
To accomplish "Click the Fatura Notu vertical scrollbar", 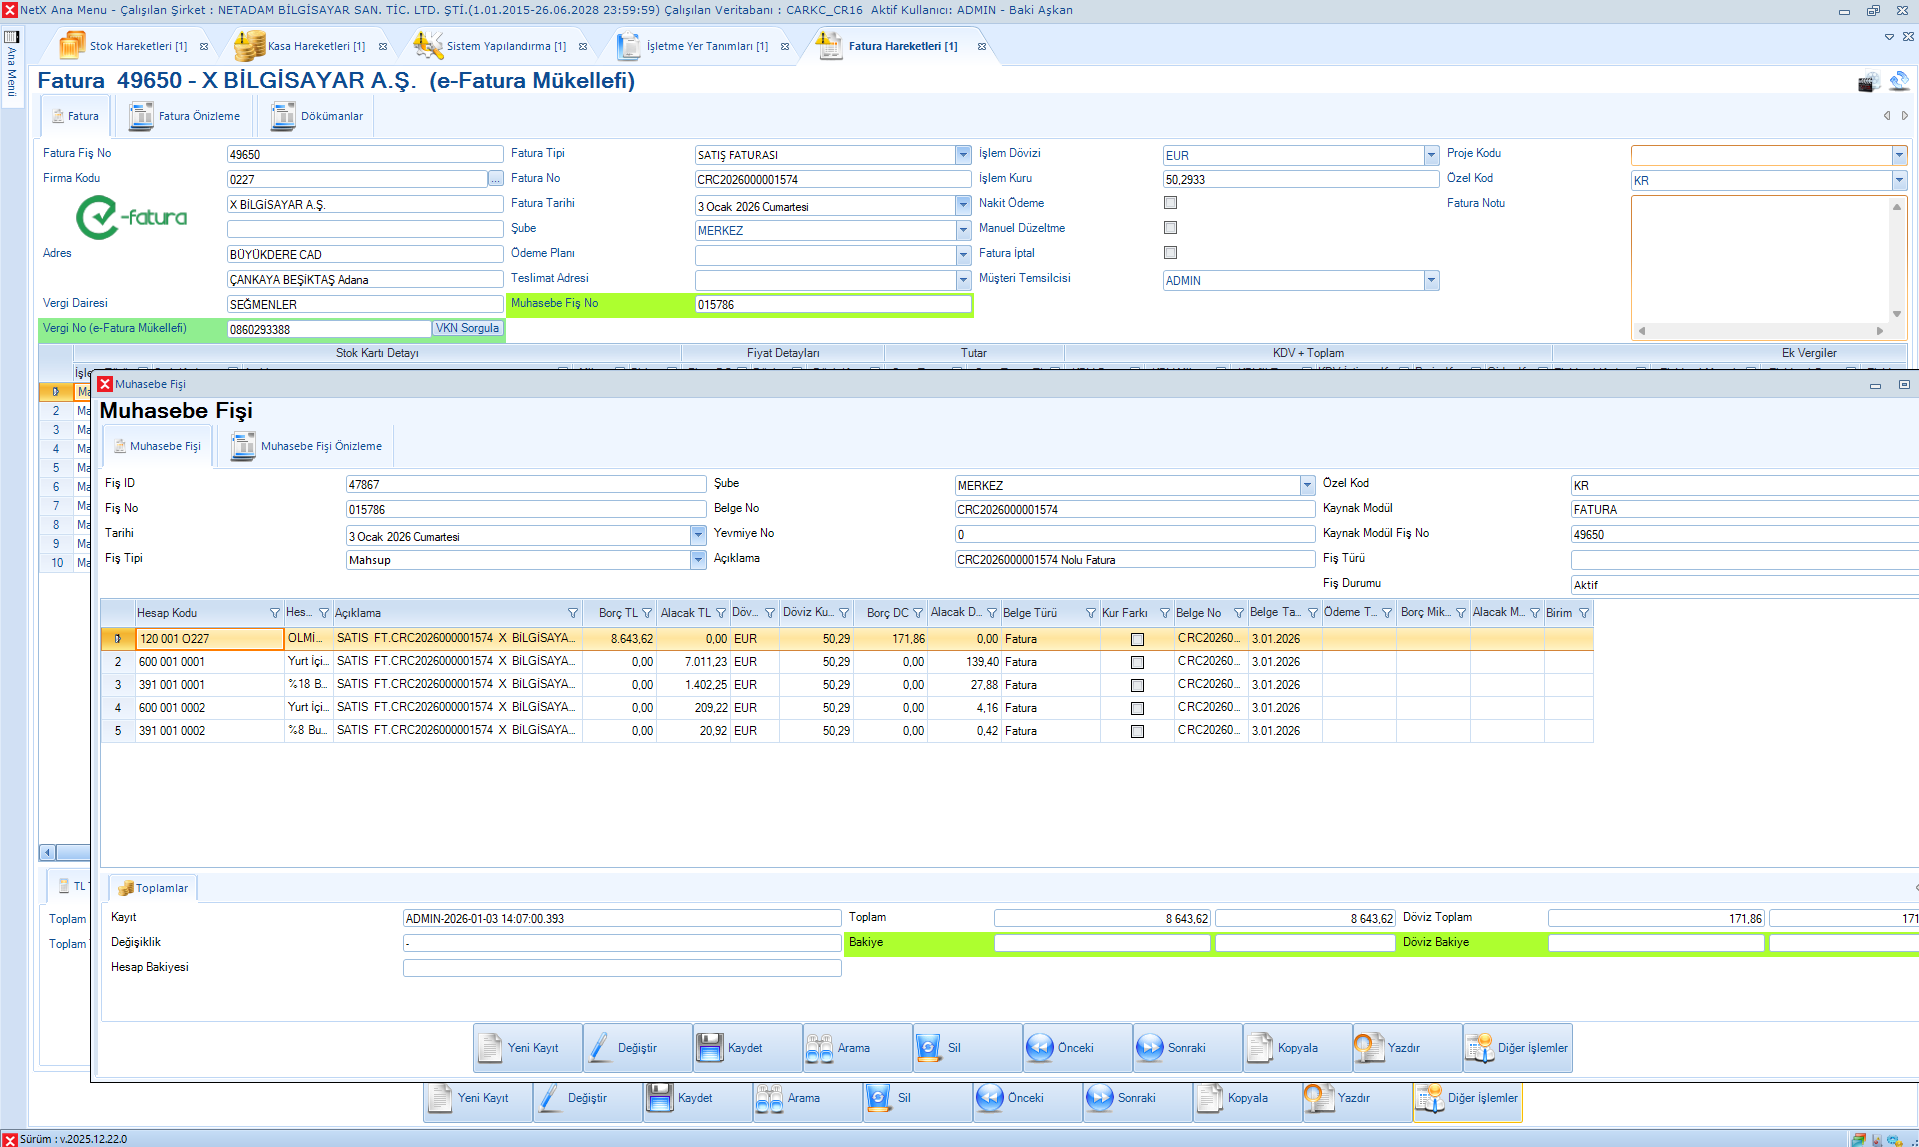I will 1896,260.
